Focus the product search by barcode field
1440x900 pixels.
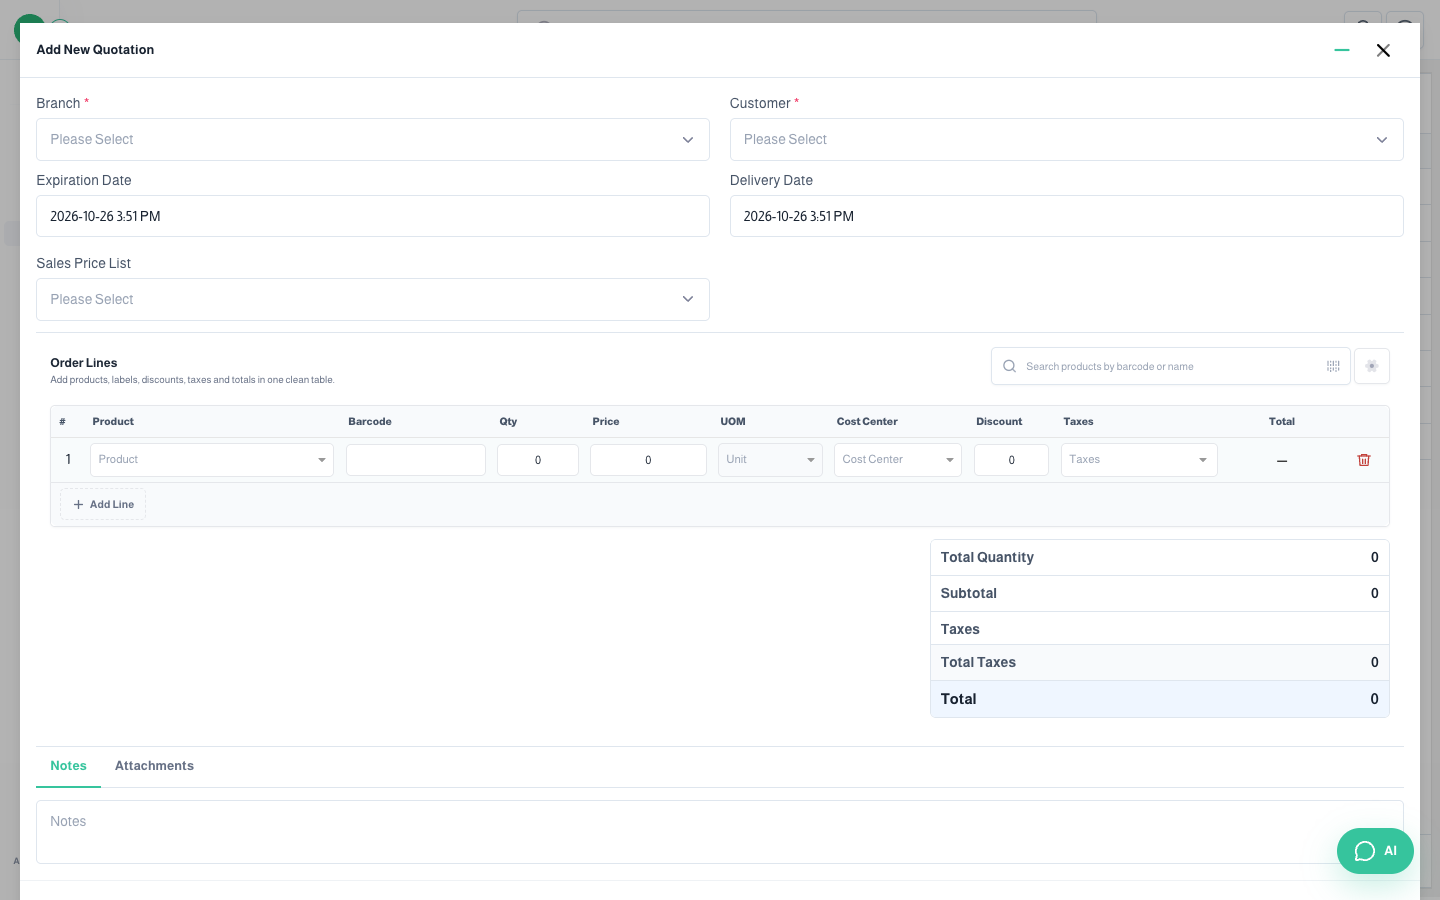pos(1170,366)
